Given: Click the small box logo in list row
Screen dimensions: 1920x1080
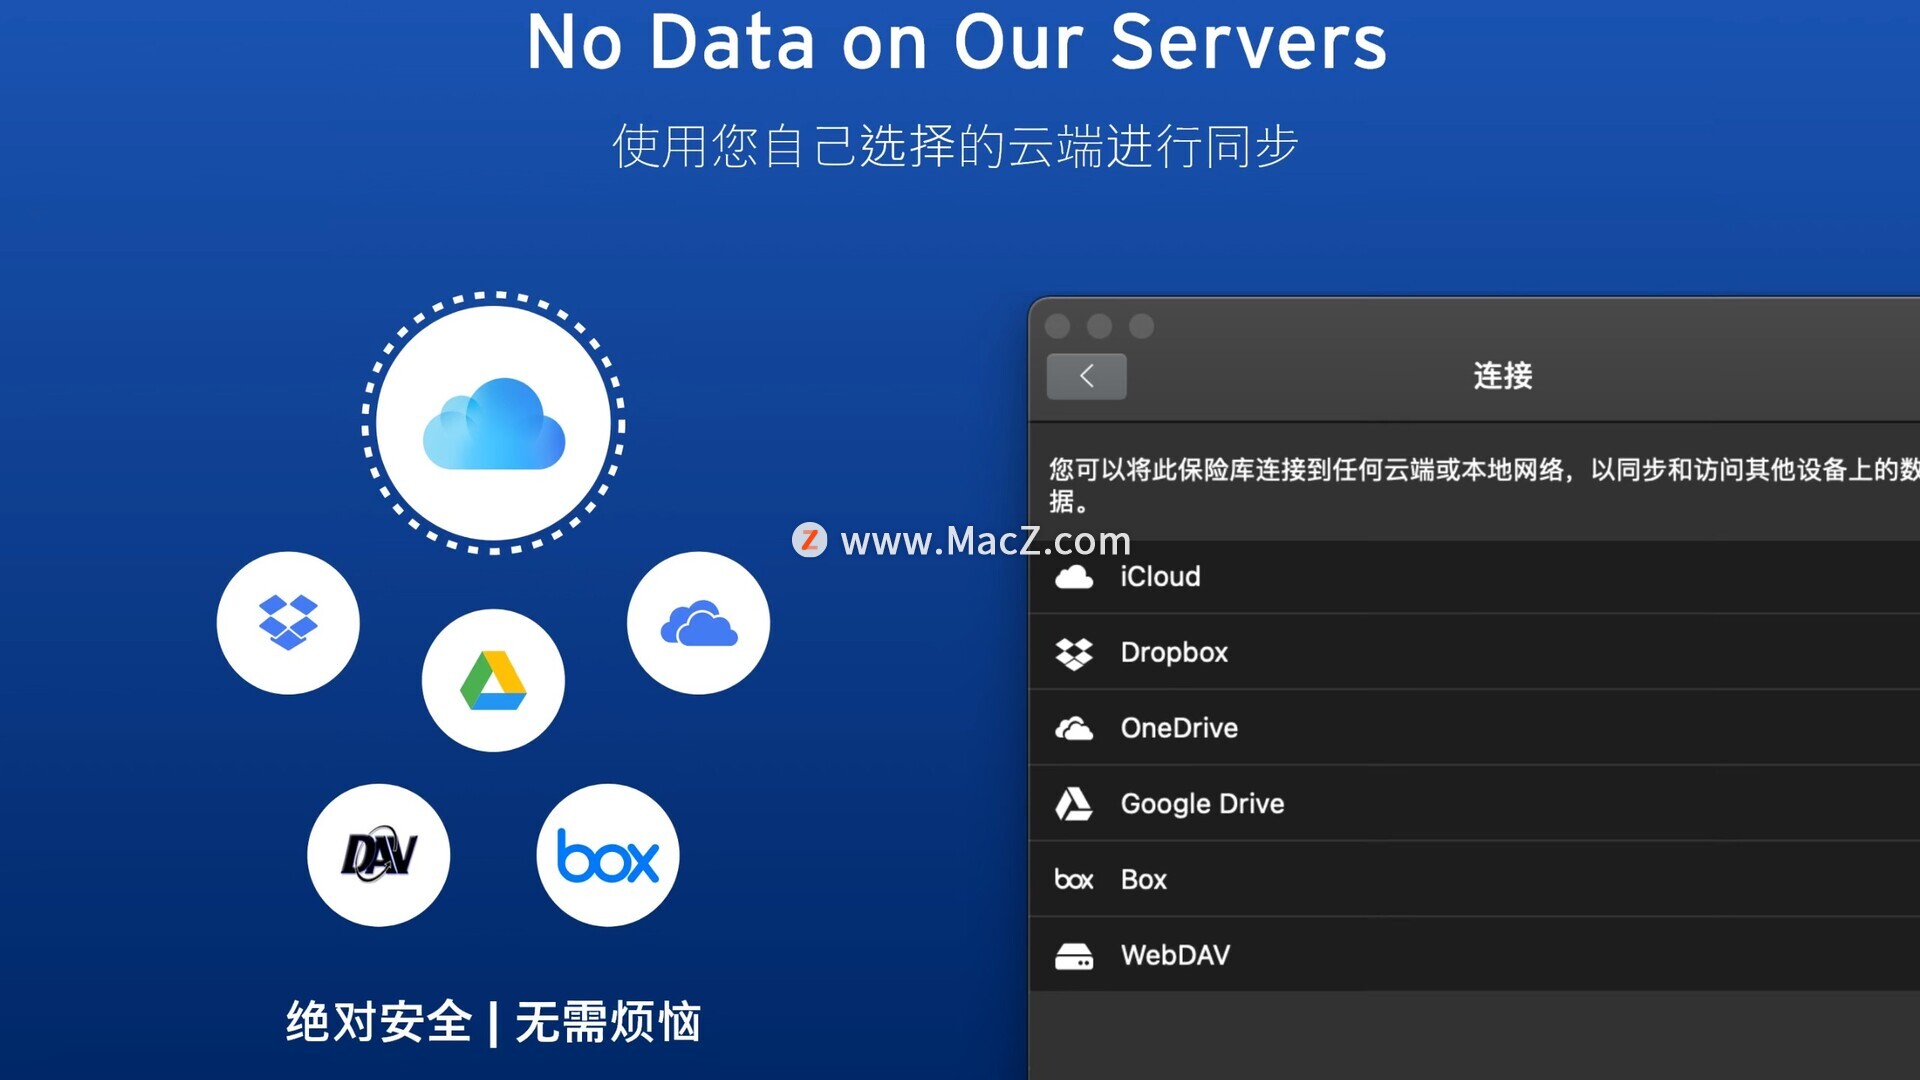Looking at the screenshot, I should click(1074, 880).
